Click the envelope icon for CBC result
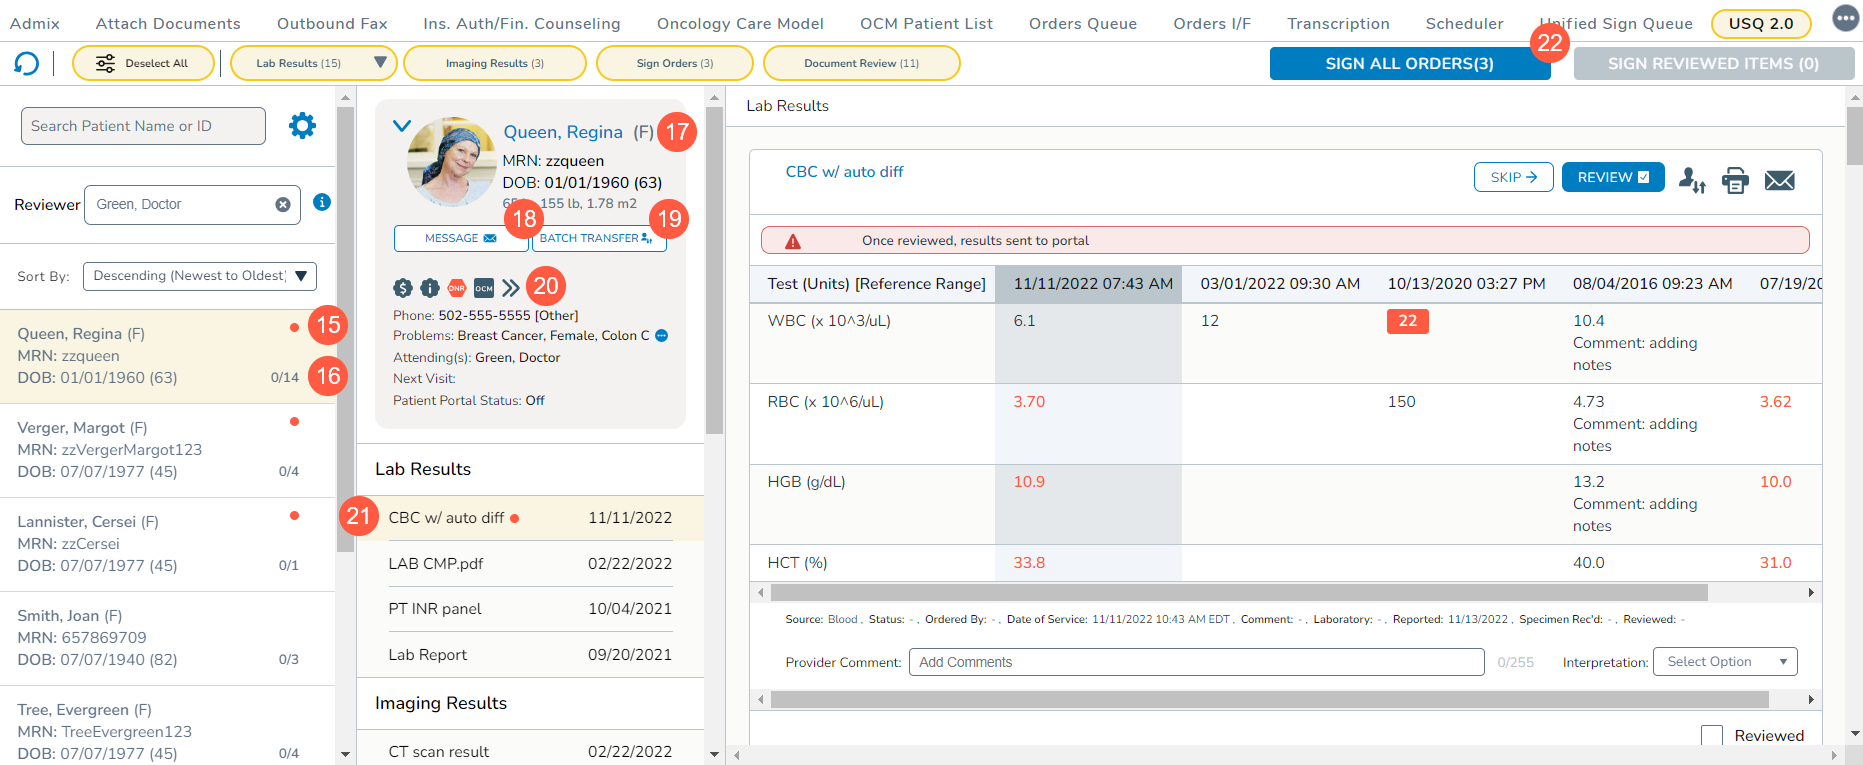The height and width of the screenshot is (765, 1863). pos(1779,180)
